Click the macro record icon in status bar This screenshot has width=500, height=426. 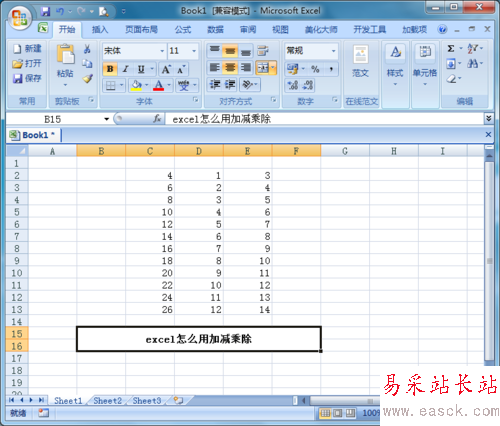43,413
